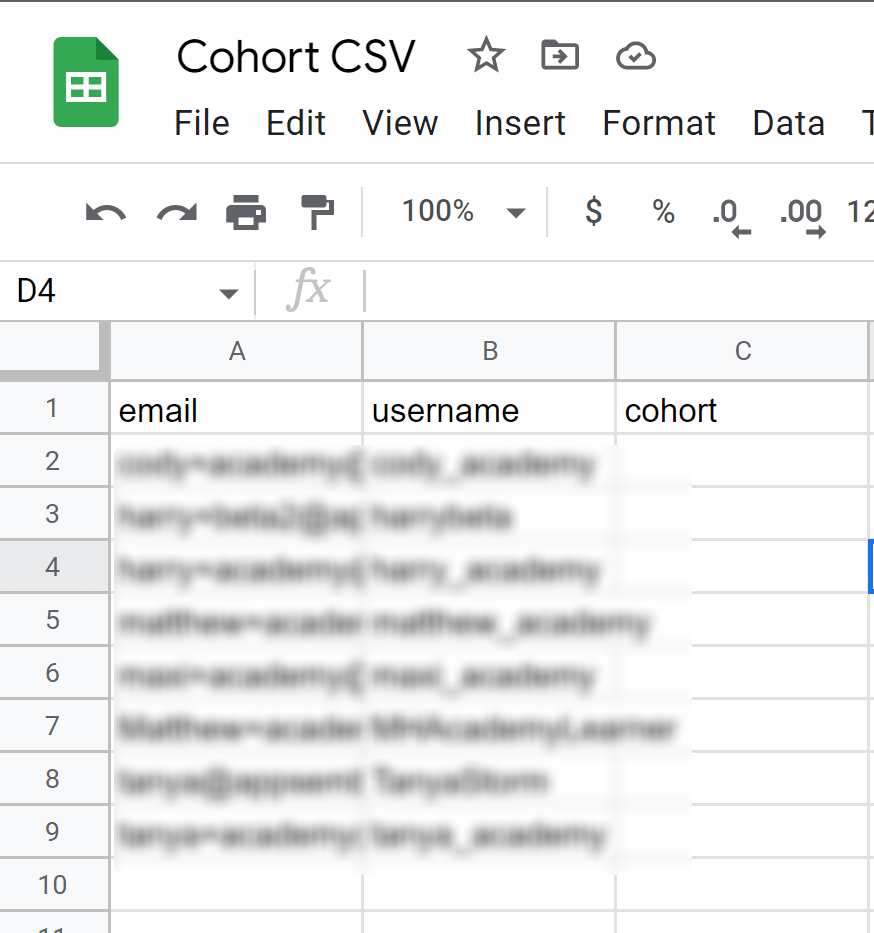This screenshot has width=874, height=933.
Task: Select row 1 by its row number
Action: coord(53,409)
